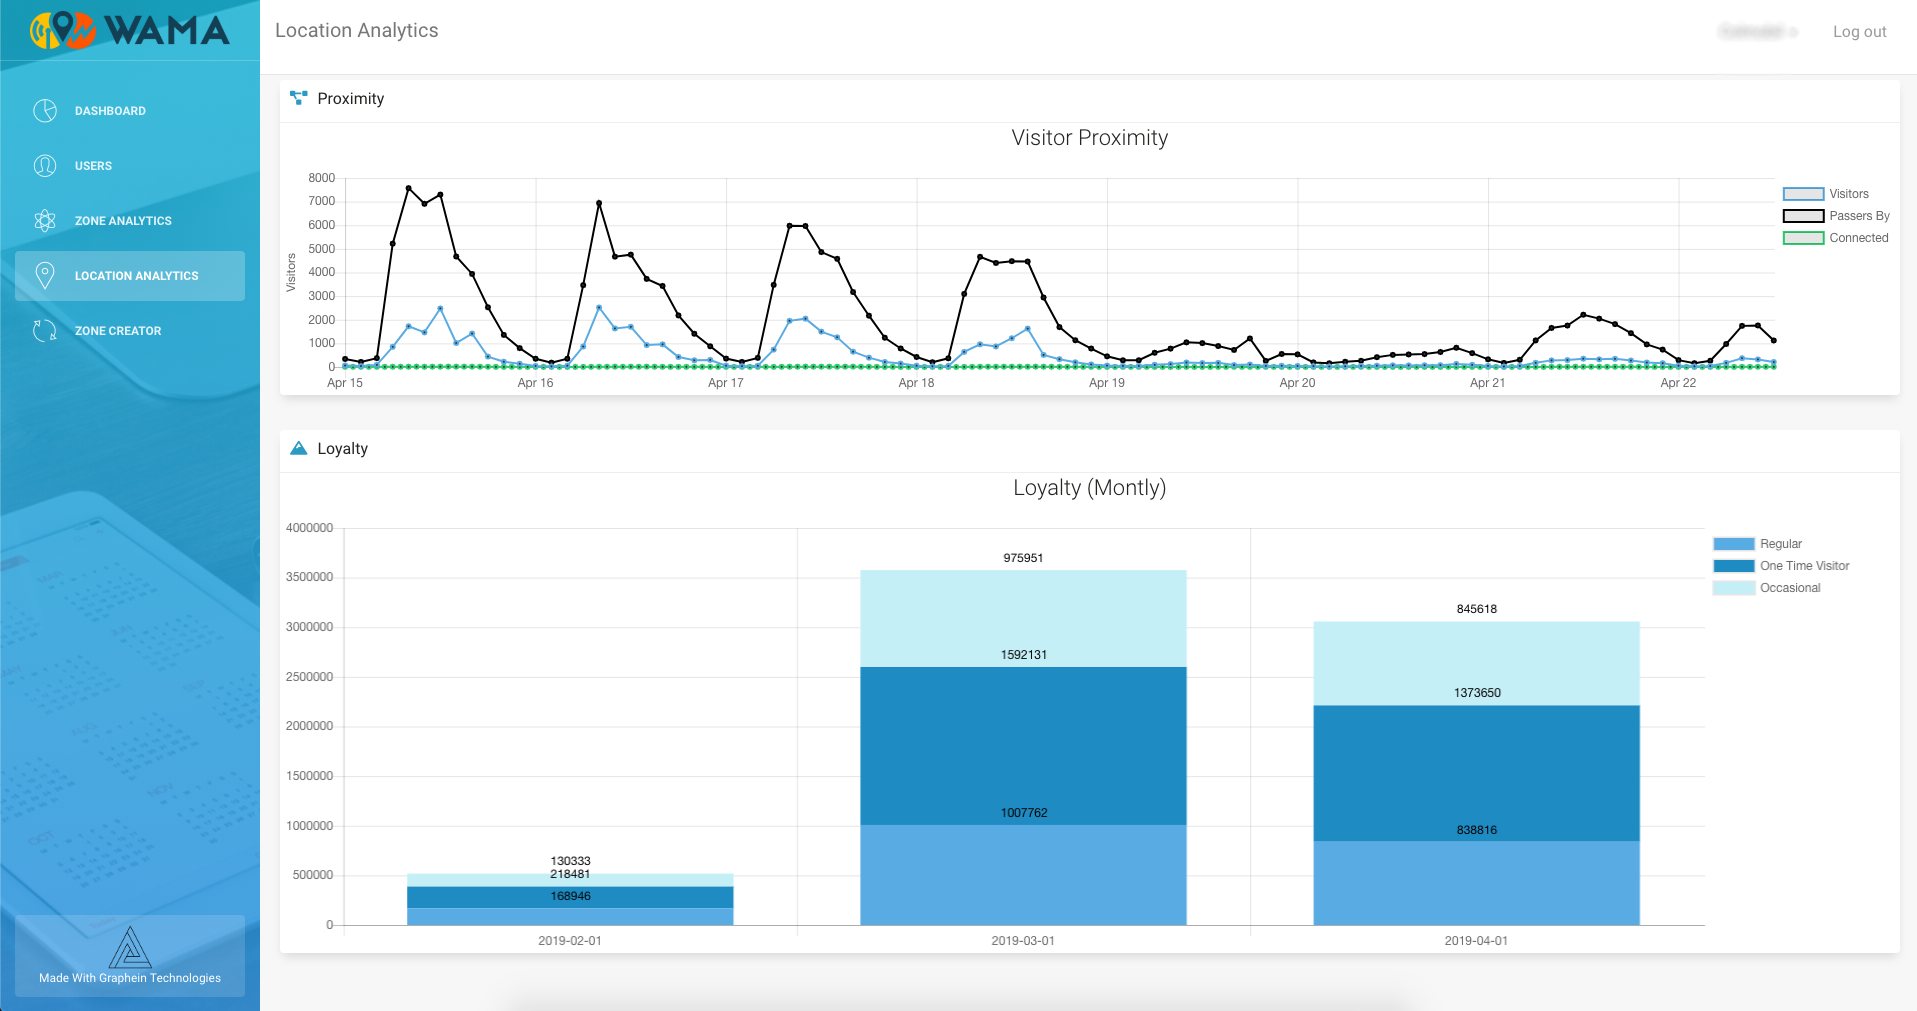The width and height of the screenshot is (1917, 1011).
Task: Open the Zone Creator page
Action: (x=130, y=331)
